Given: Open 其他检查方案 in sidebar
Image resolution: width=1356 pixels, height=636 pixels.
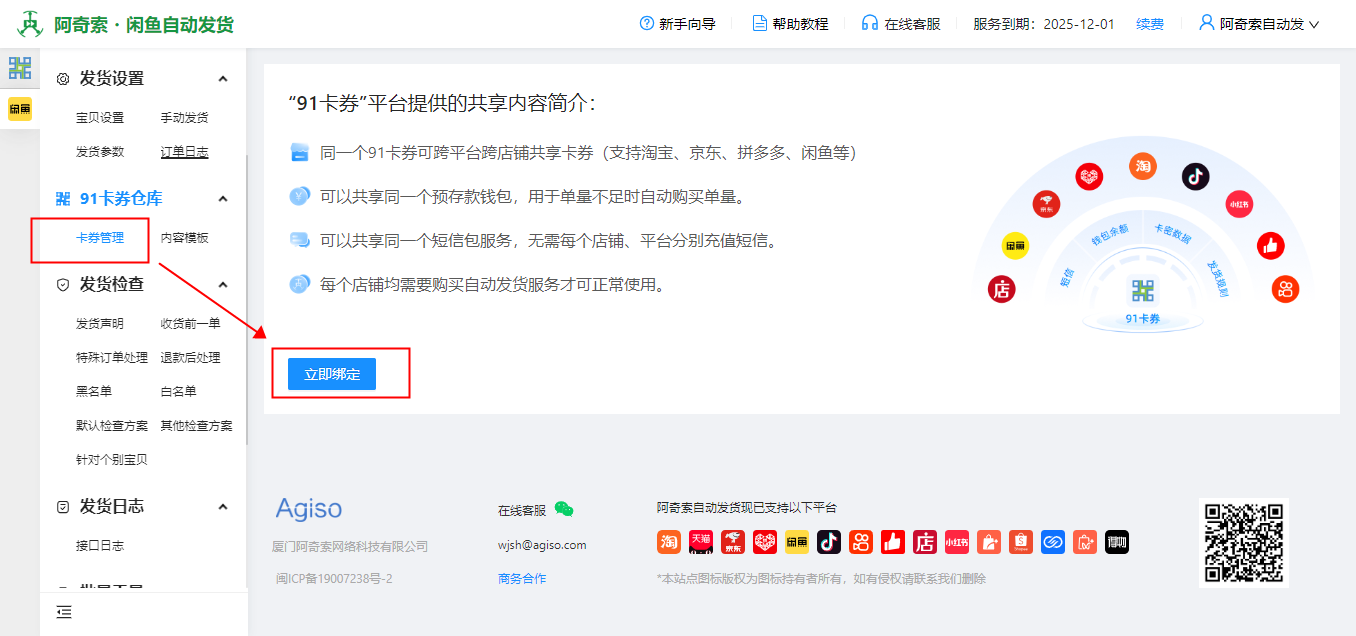Looking at the screenshot, I should tap(197, 426).
